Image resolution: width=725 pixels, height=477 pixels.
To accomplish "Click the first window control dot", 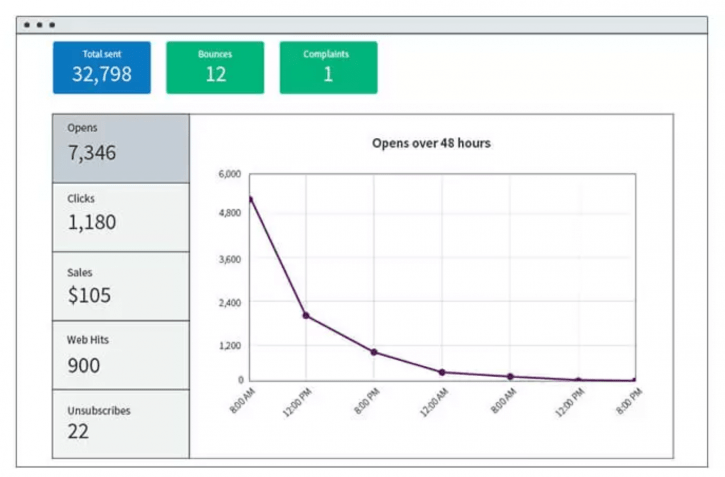I will [27, 24].
